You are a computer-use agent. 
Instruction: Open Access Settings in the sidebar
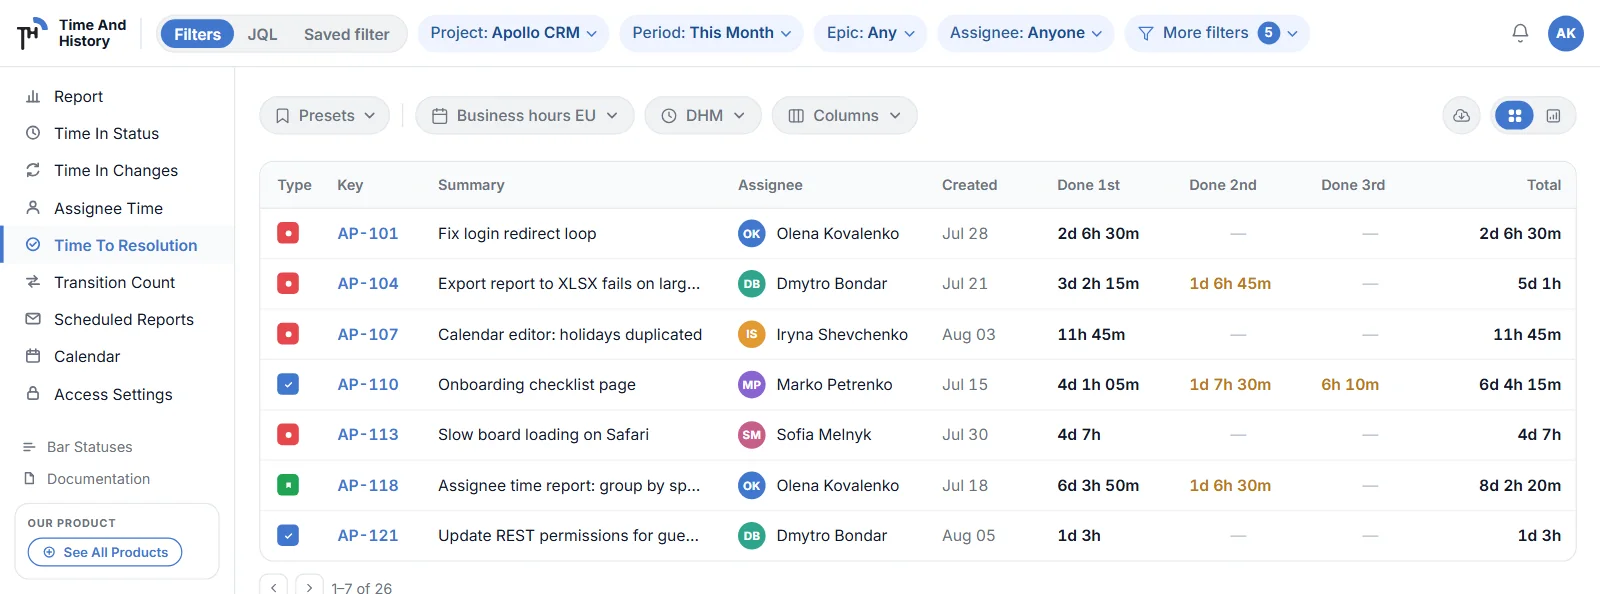(118, 394)
